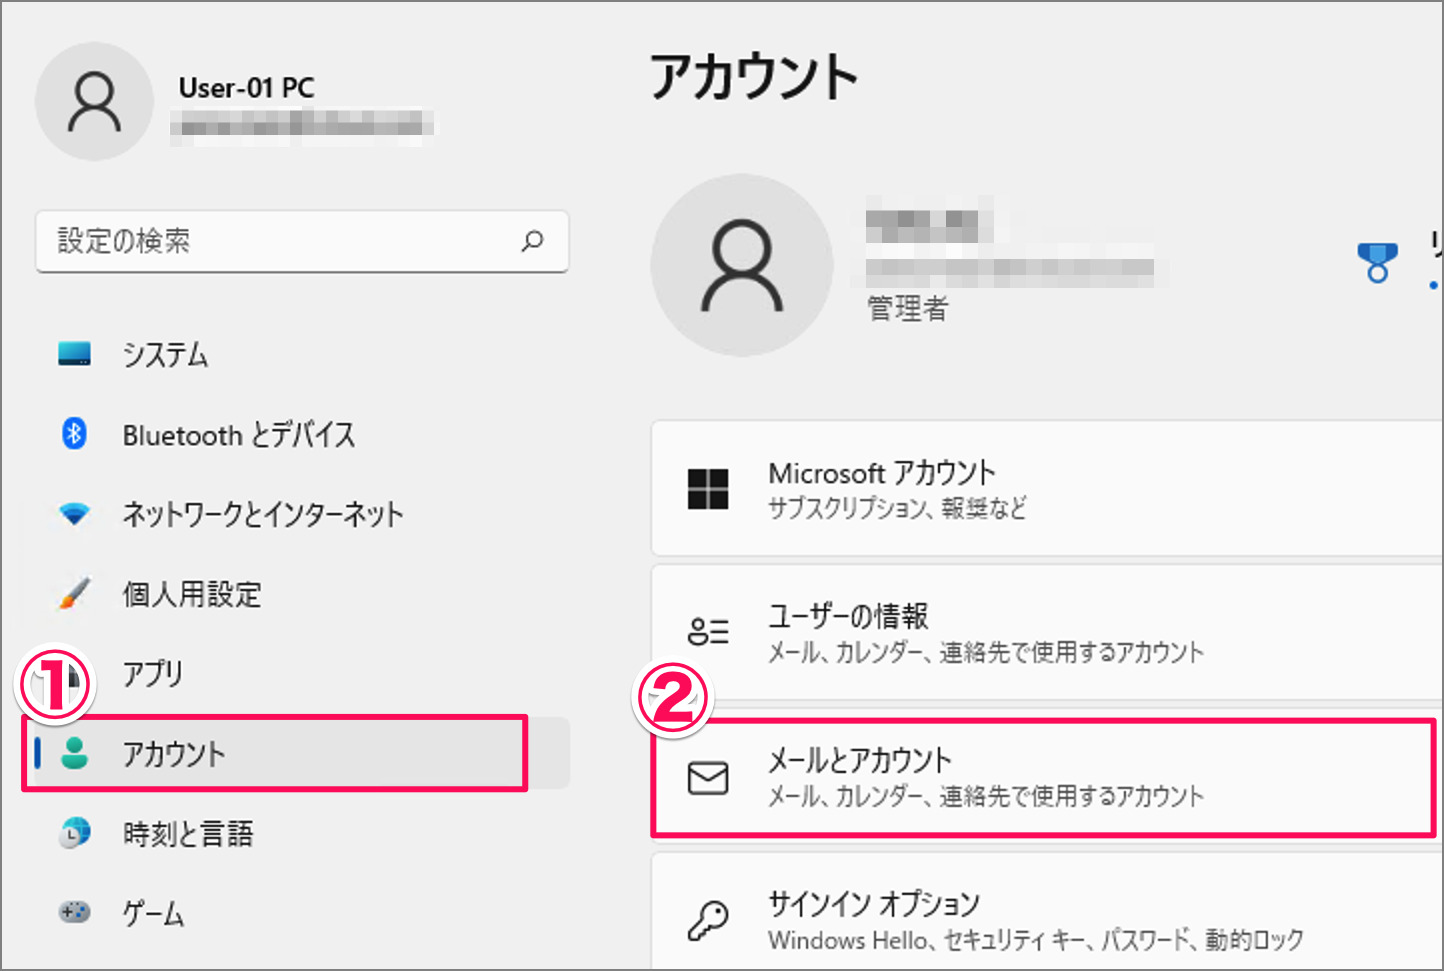Click the envelope mail icon

[x=708, y=778]
